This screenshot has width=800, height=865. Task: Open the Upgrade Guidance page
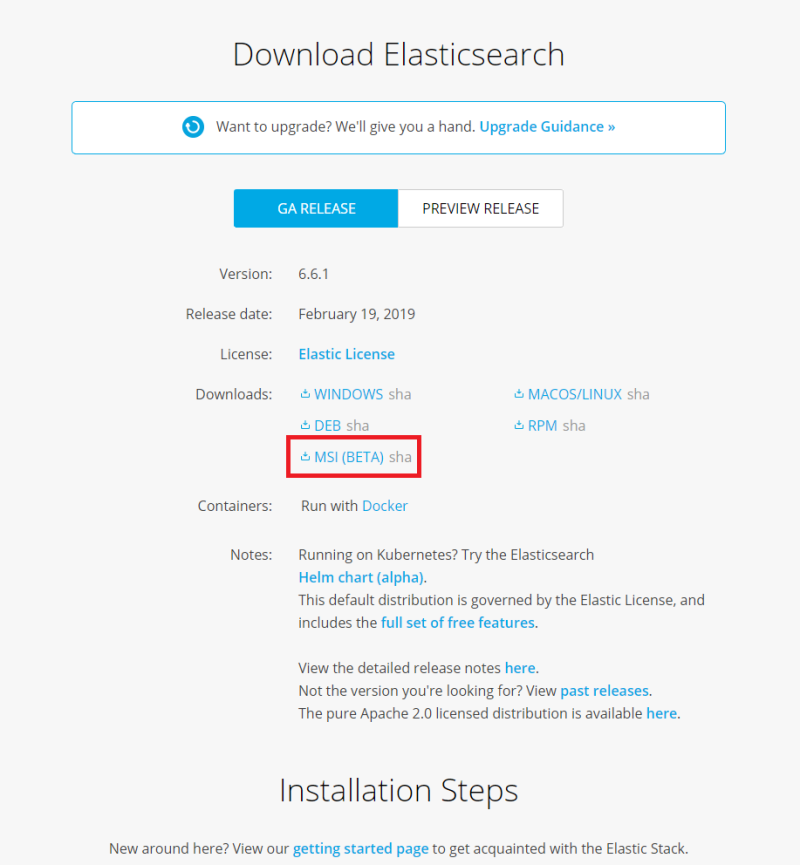546,127
